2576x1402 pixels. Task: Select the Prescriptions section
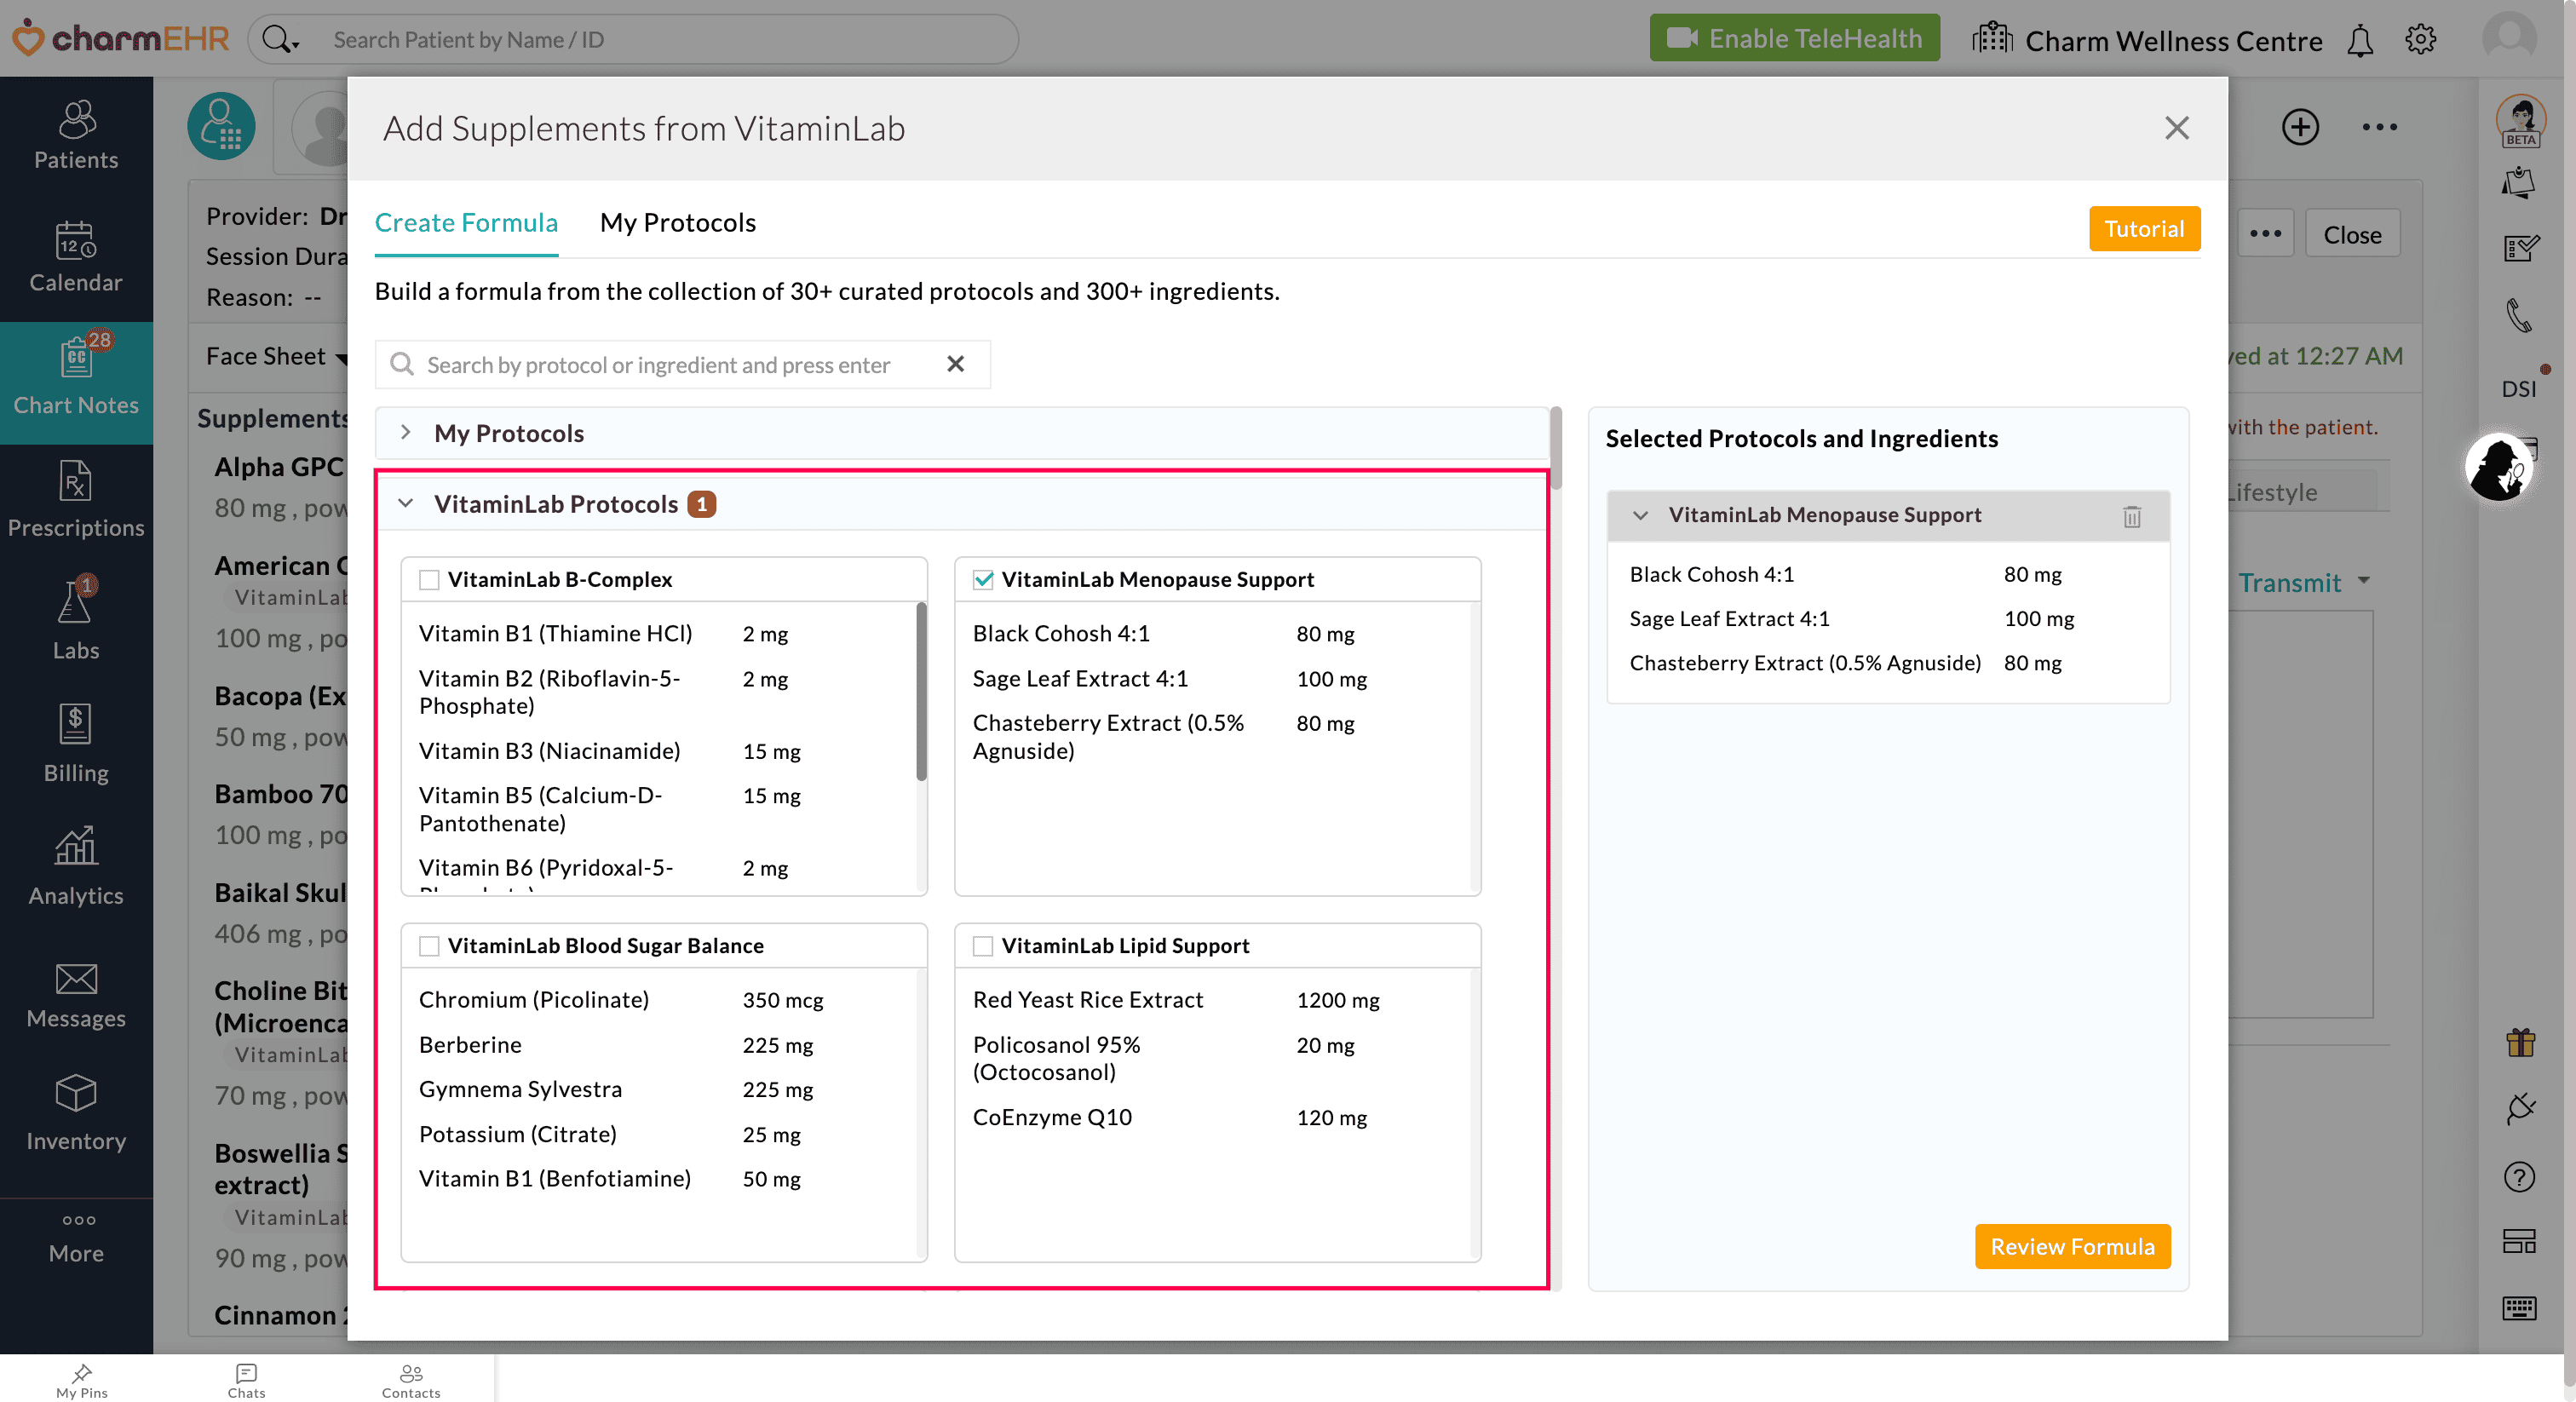pos(76,500)
